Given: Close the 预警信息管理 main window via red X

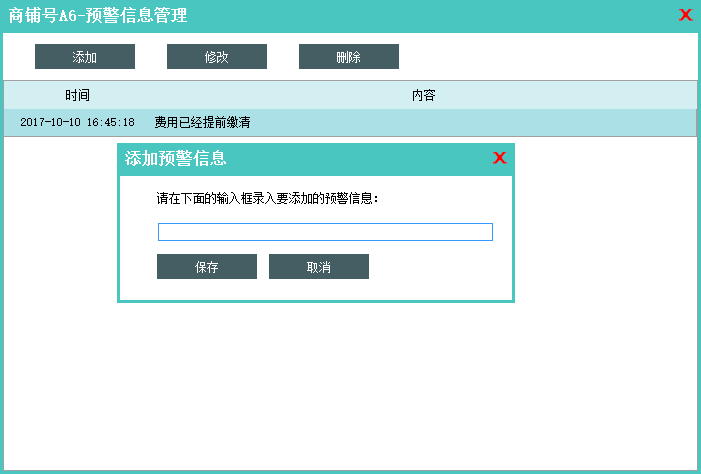Looking at the screenshot, I should click(685, 15).
